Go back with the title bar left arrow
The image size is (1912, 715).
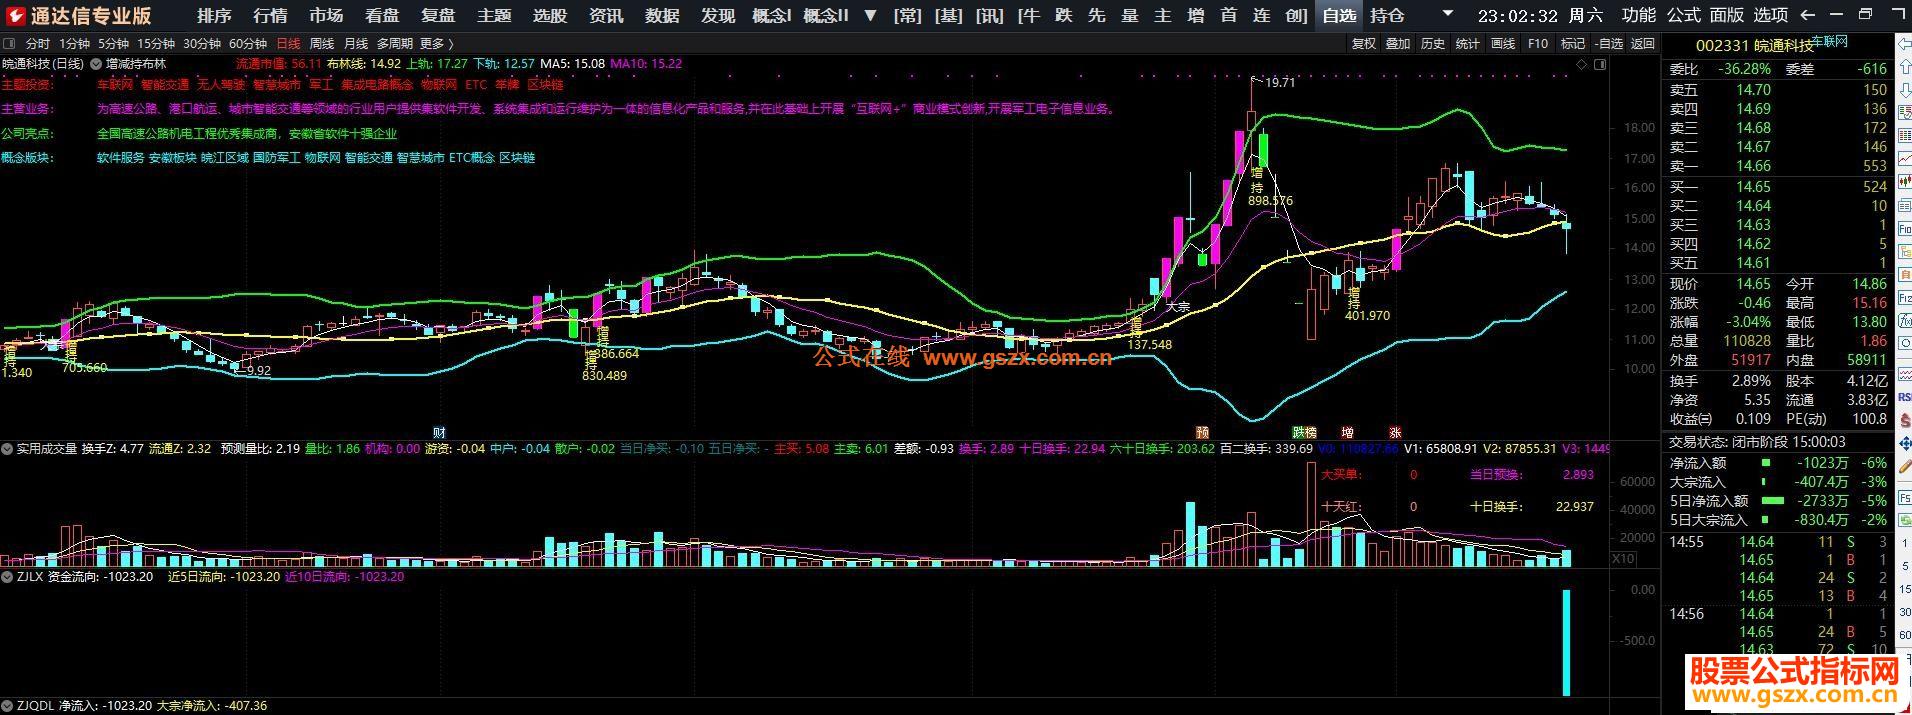coord(1807,15)
